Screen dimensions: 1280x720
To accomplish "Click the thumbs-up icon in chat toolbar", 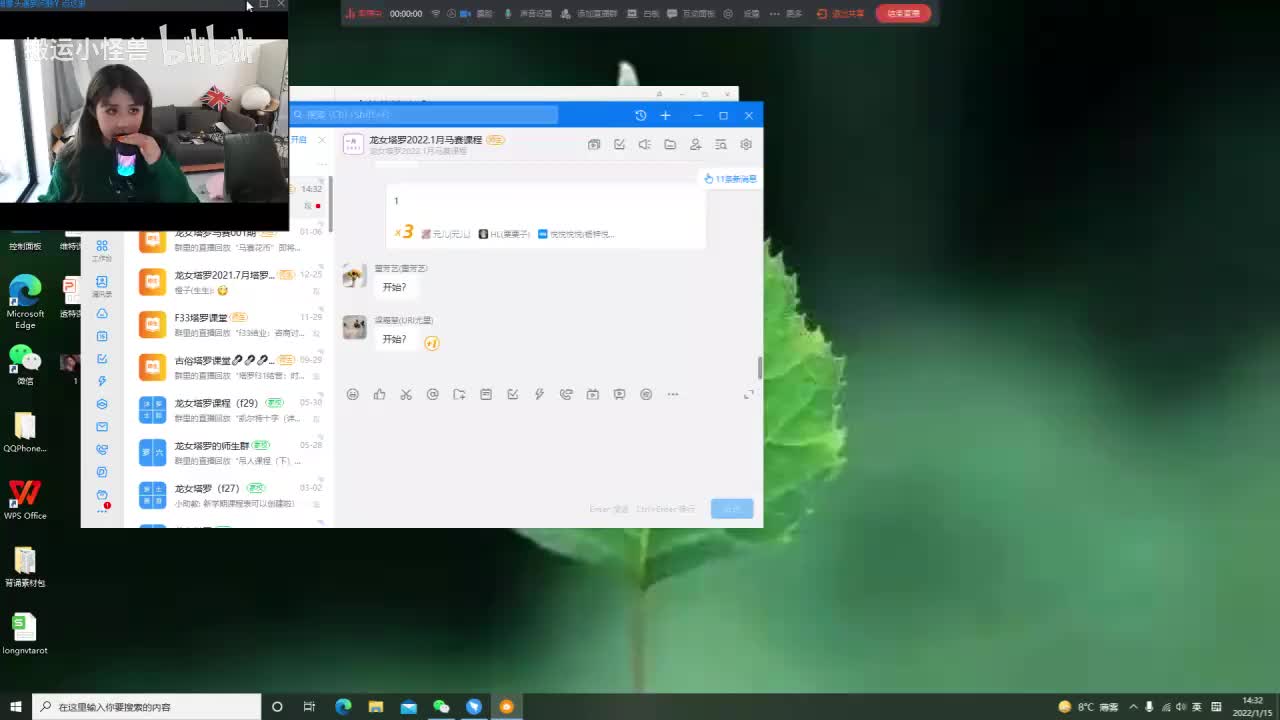I will pyautogui.click(x=379, y=395).
